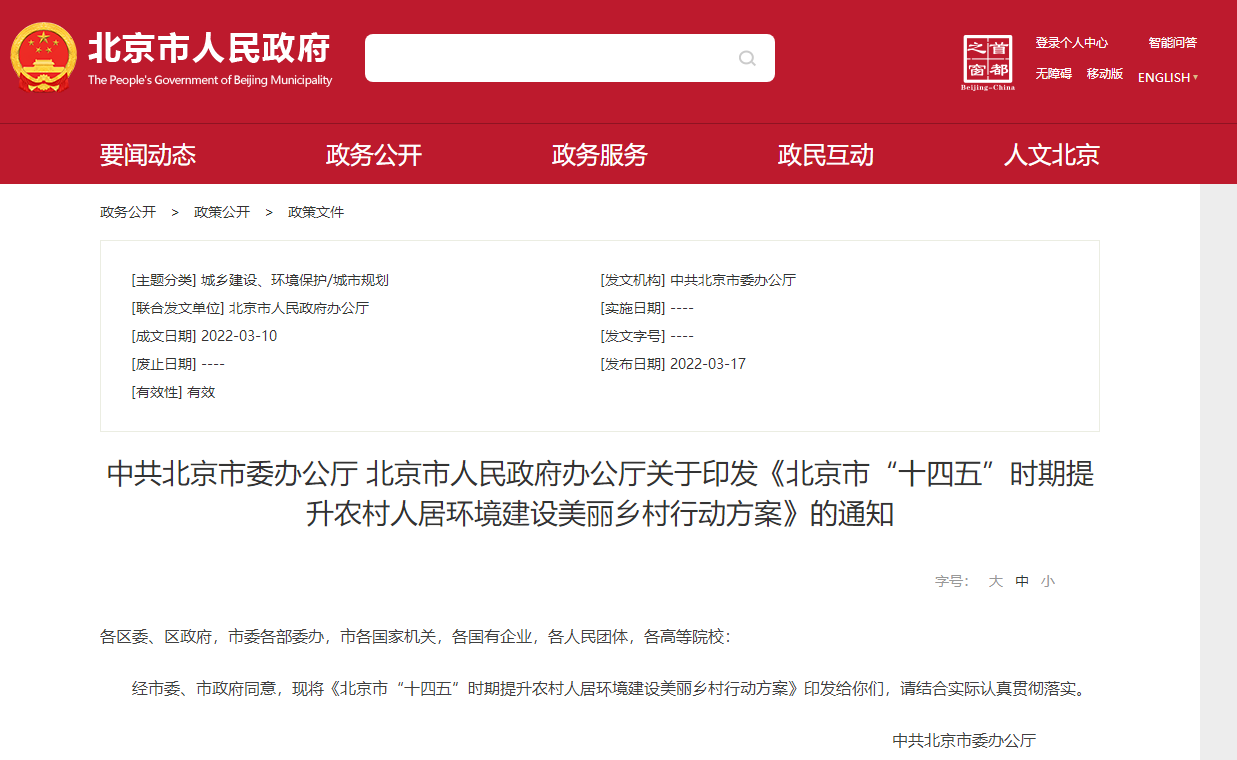Expand the ENGLISH language dropdown
Screen dimensions: 1237x760
tap(1167, 77)
